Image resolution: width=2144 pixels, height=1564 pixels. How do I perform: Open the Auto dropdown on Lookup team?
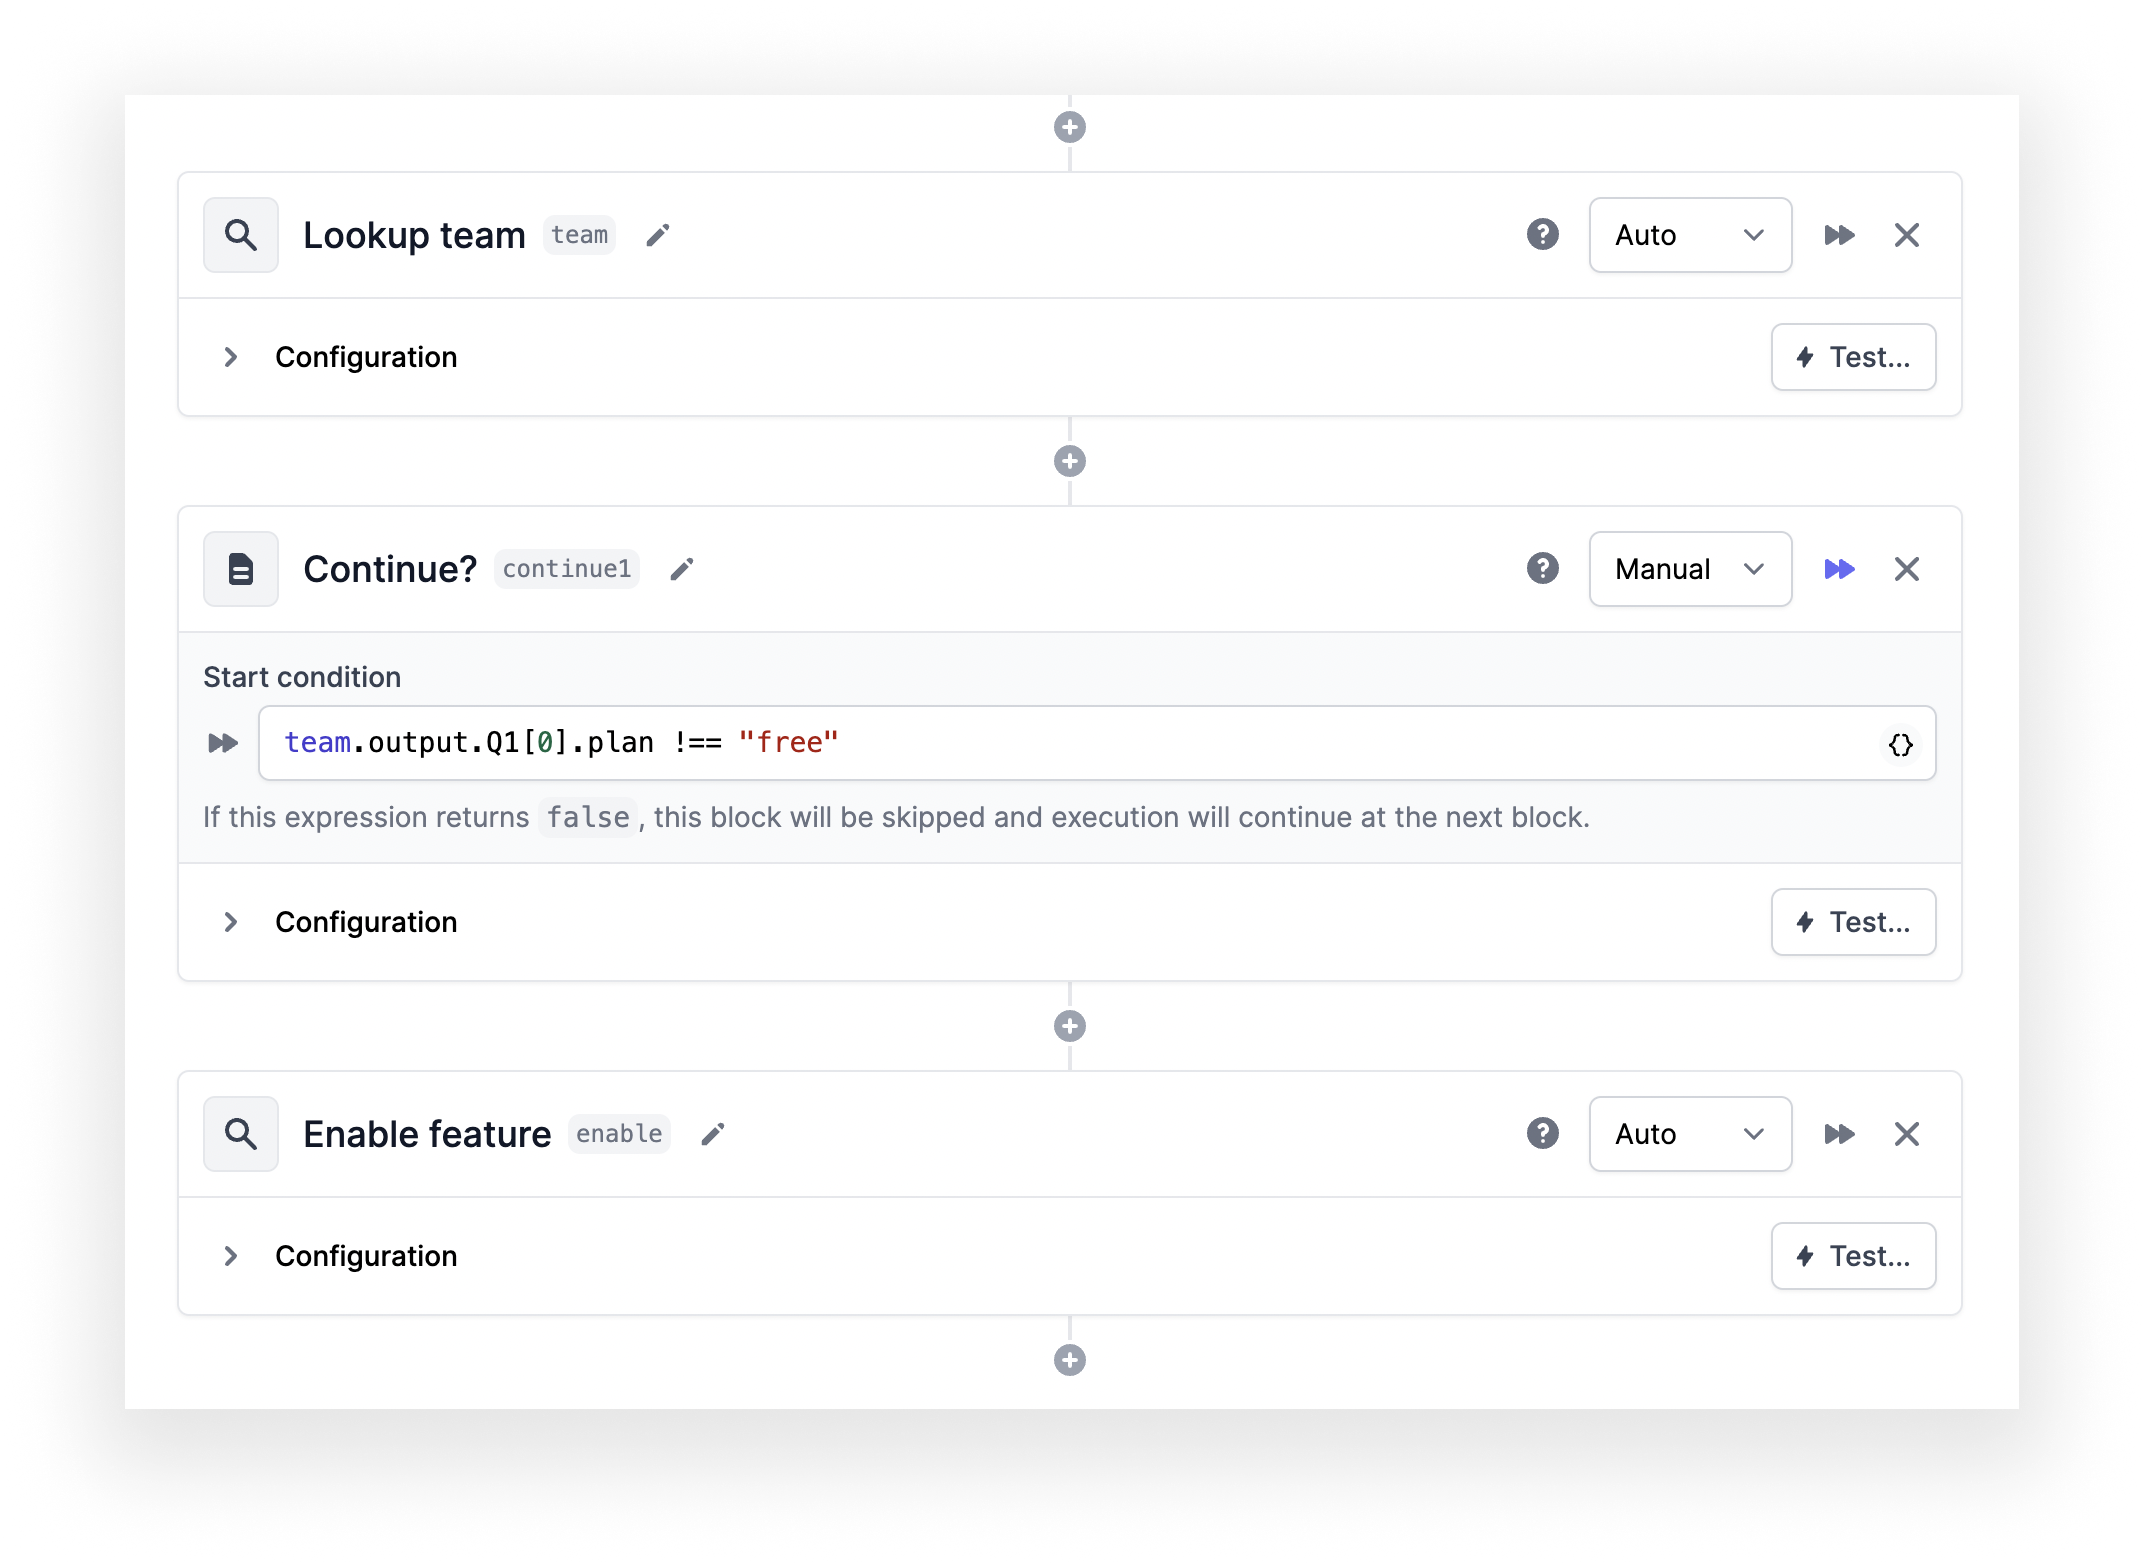tap(1690, 235)
